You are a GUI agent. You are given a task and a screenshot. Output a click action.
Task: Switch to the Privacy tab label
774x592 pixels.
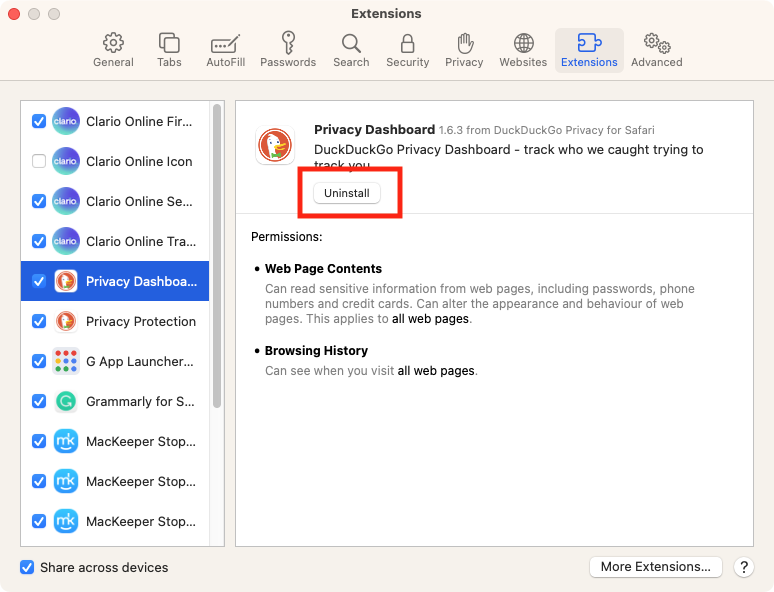pyautogui.click(x=464, y=62)
